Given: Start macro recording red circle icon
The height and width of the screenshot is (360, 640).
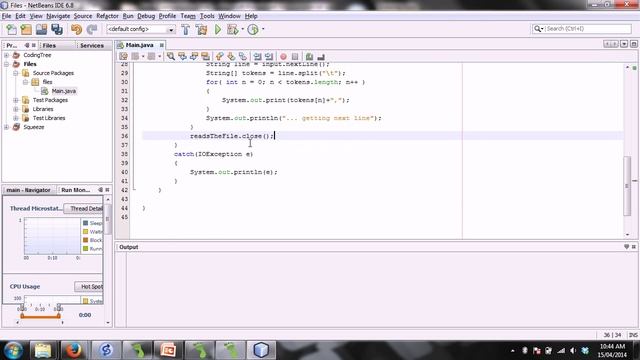Looking at the screenshot, I should point(283,56).
